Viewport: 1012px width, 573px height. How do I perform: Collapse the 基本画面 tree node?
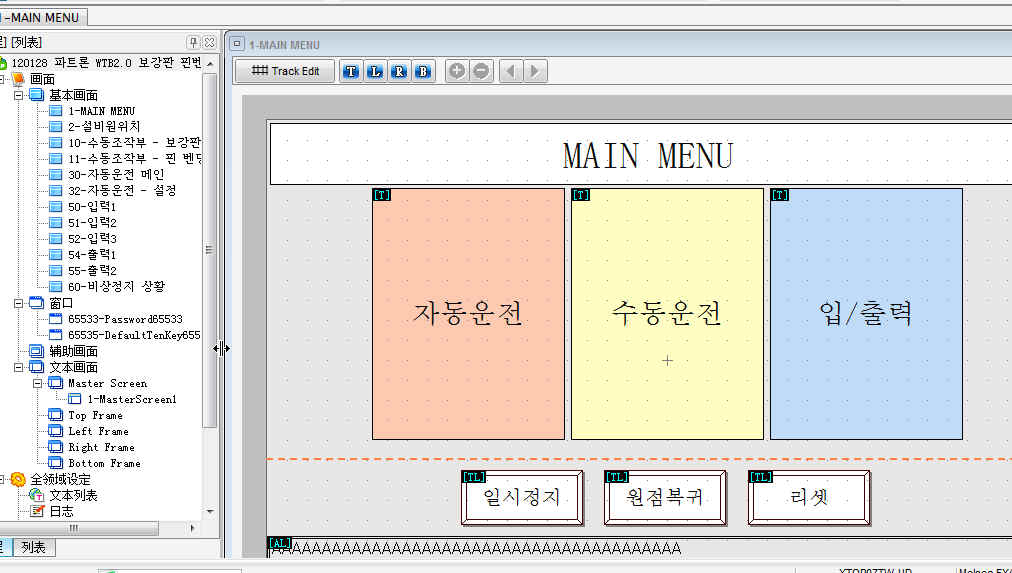pos(19,95)
